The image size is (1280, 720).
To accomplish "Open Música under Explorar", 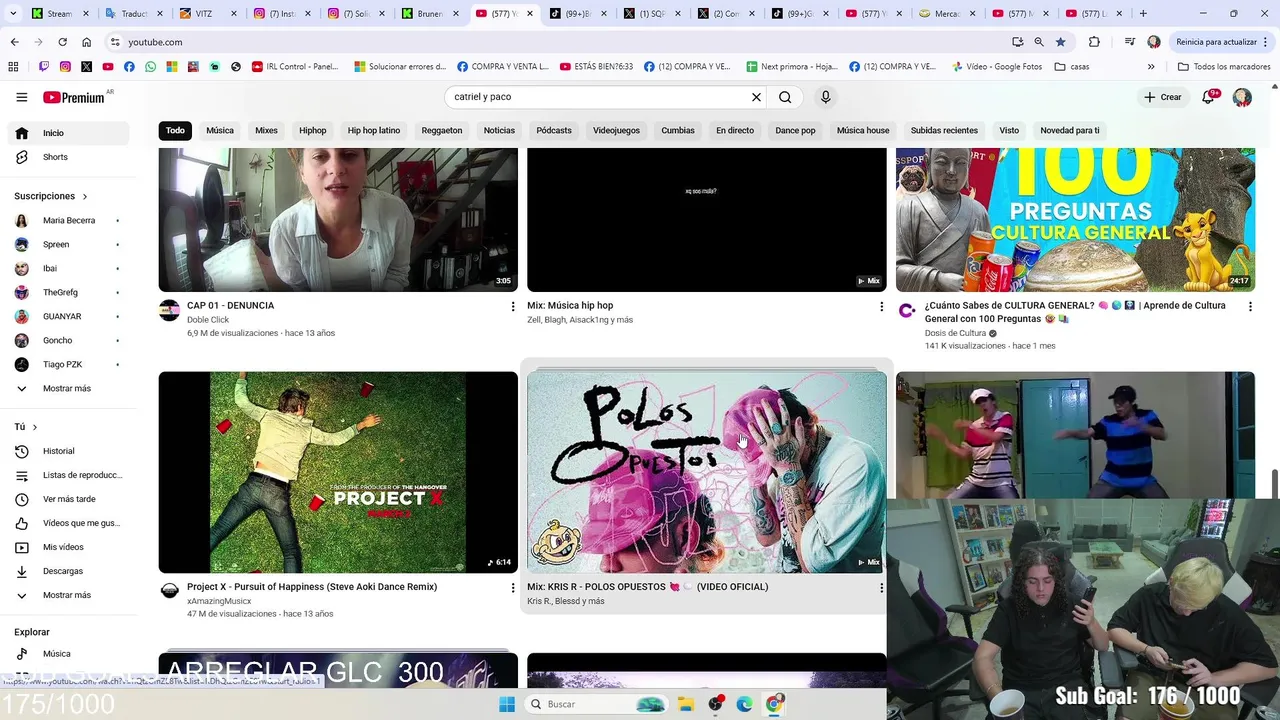I will pyautogui.click(x=68, y=654).
